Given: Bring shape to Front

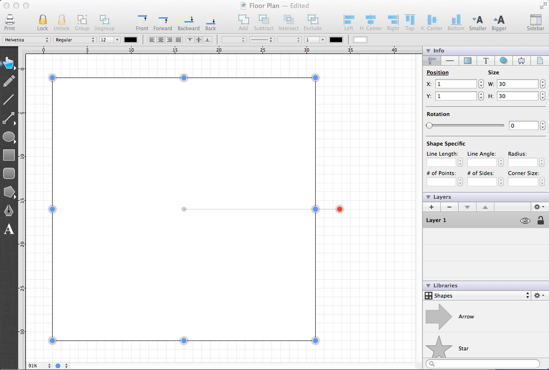Looking at the screenshot, I should pos(142,22).
